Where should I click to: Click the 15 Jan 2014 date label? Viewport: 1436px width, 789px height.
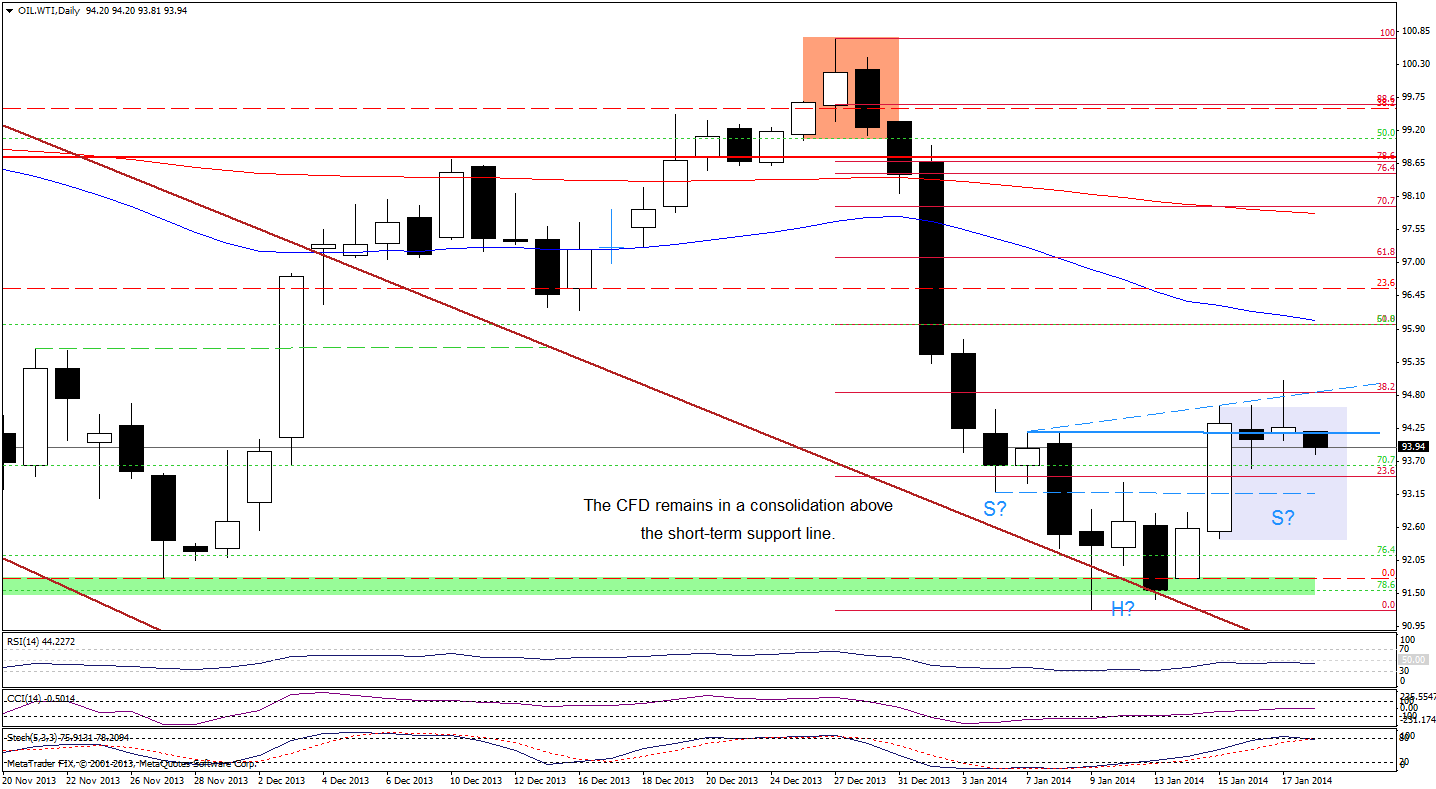(1244, 779)
